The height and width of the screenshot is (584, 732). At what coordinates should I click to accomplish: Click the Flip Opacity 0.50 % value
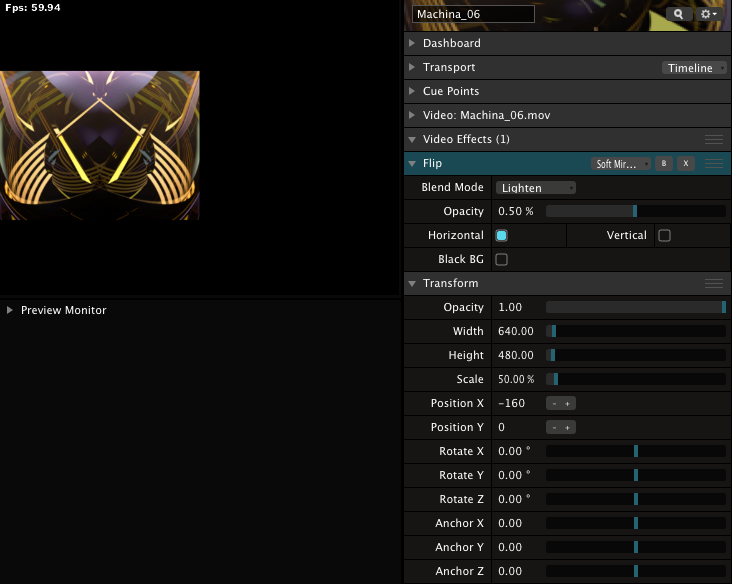515,211
